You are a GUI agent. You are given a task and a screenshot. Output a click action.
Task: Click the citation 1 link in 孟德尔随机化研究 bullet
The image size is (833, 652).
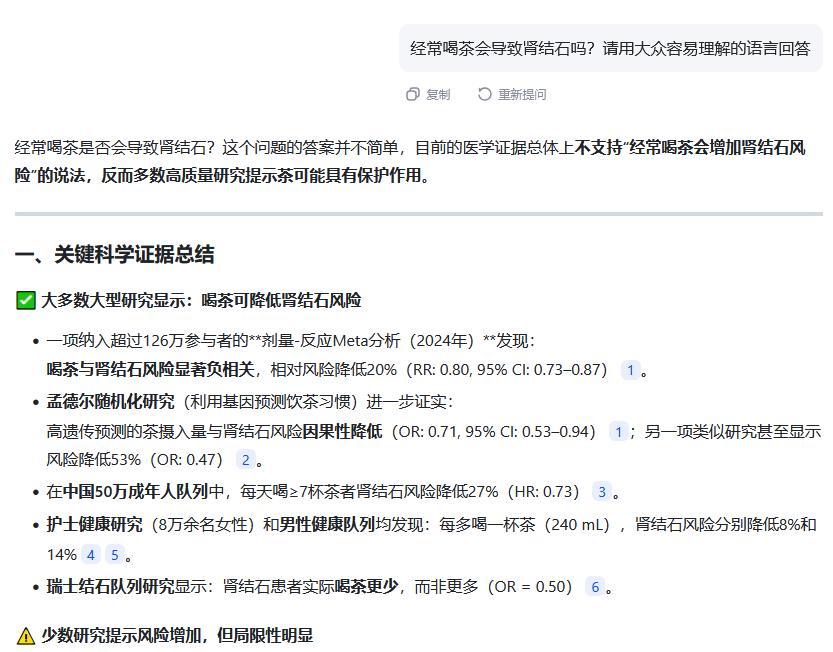[618, 430]
